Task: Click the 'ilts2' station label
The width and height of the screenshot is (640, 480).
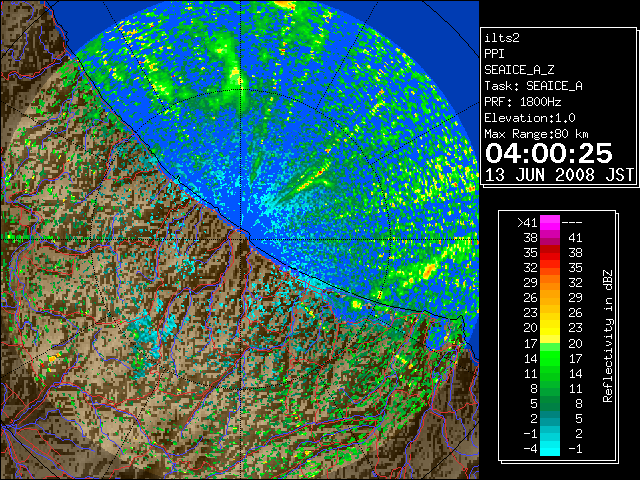Action: [x=502, y=38]
